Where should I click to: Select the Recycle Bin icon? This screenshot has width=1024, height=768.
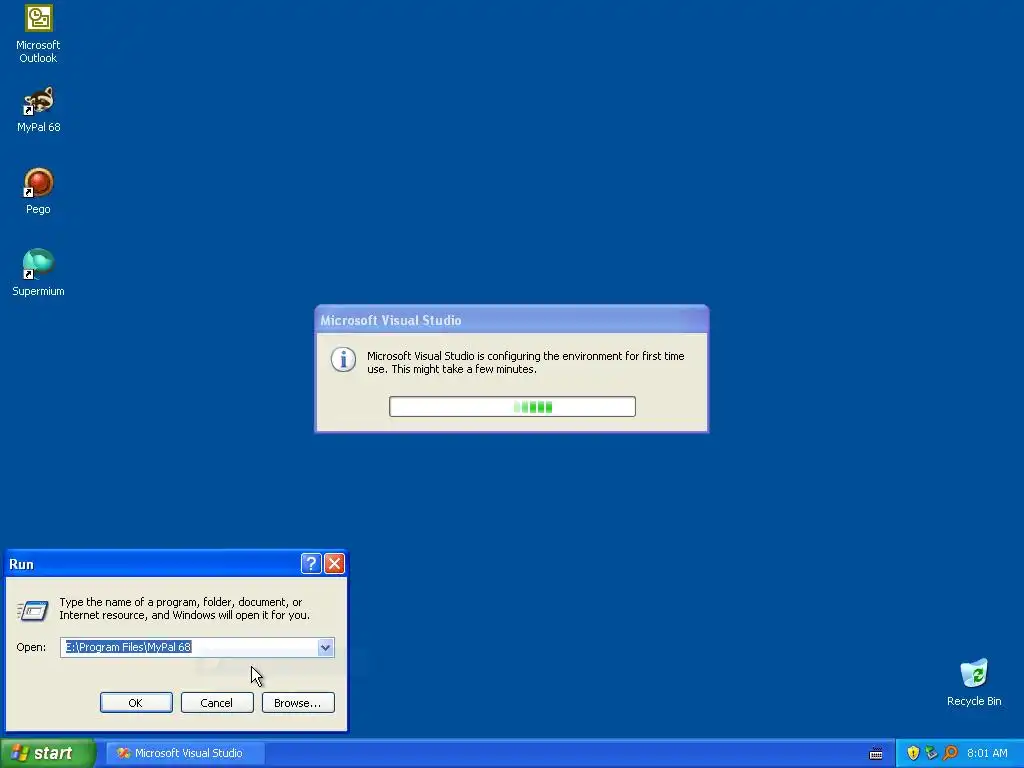point(974,683)
